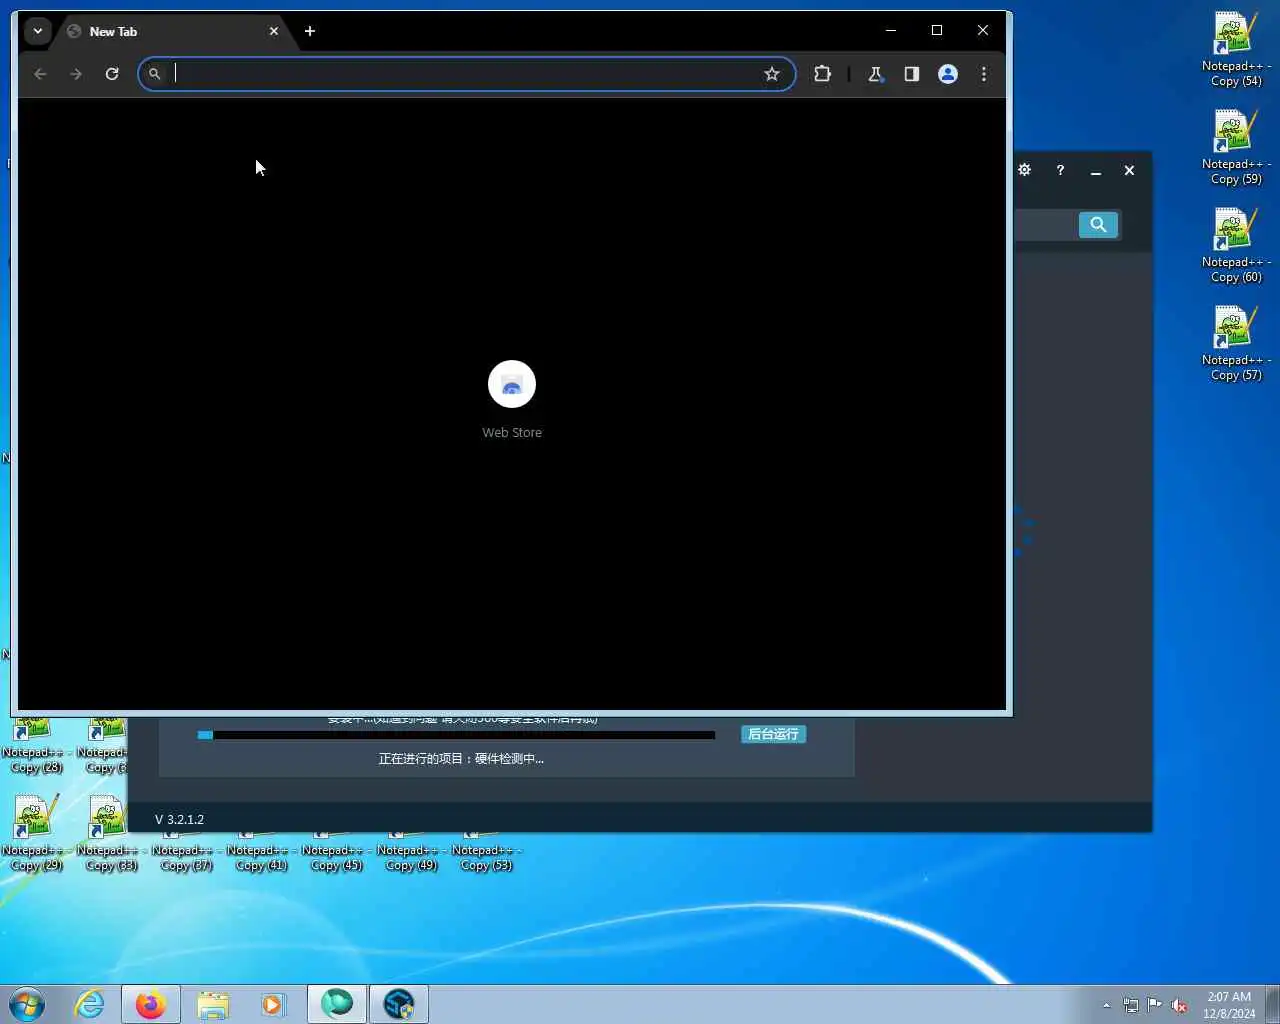Viewport: 1280px width, 1024px height.
Task: Select Notepad++ - Copy (57) desktop shortcut
Action: [x=1236, y=344]
